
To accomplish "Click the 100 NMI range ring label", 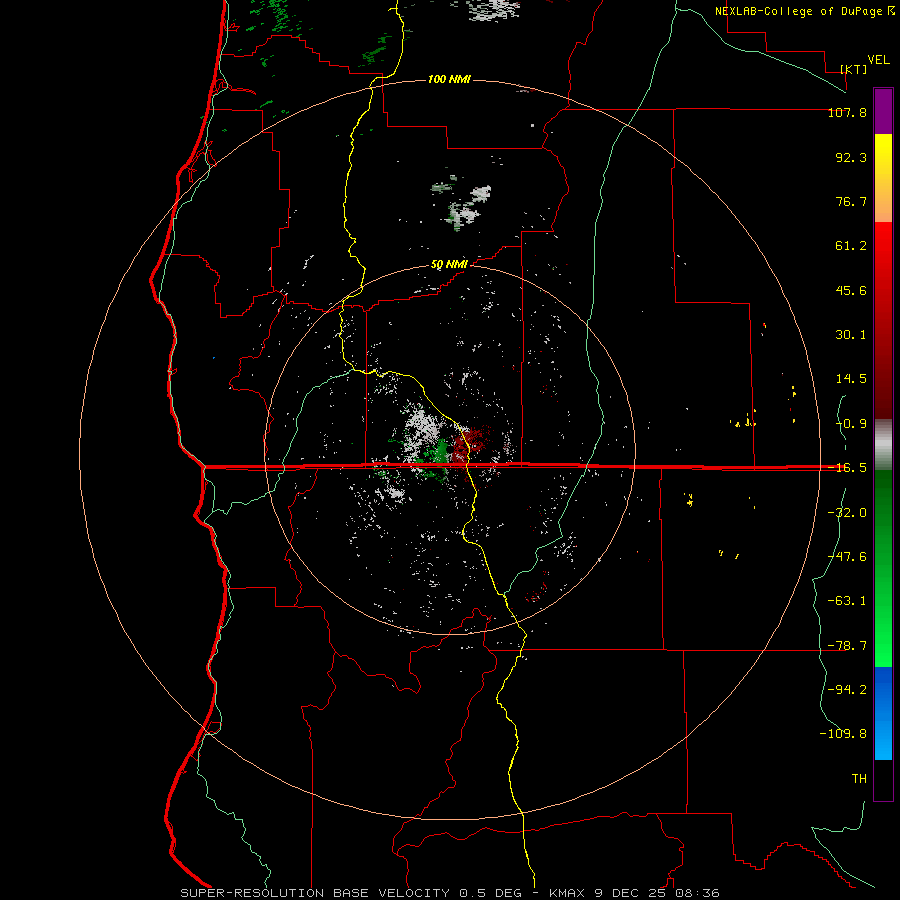I will point(449,79).
